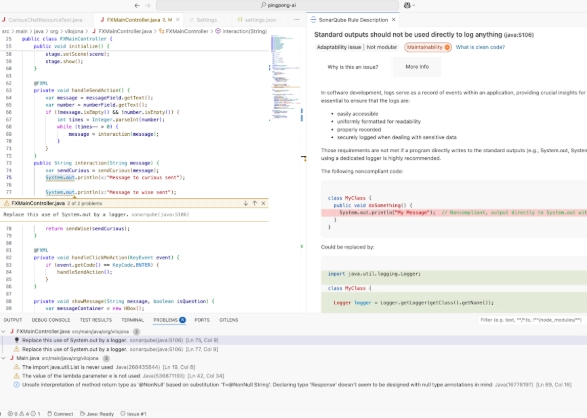
Task: Open the command center search box pingpong-ai
Action: coord(277,5)
